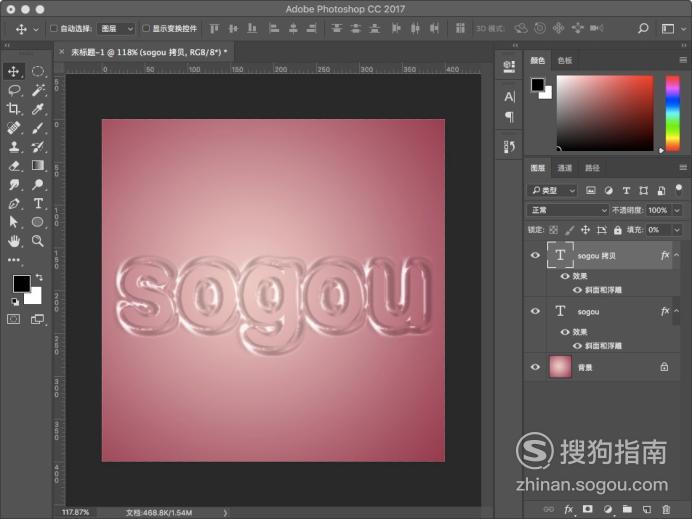Open the opacity 100% slider dropdown
The height and width of the screenshot is (519, 692).
(x=677, y=211)
